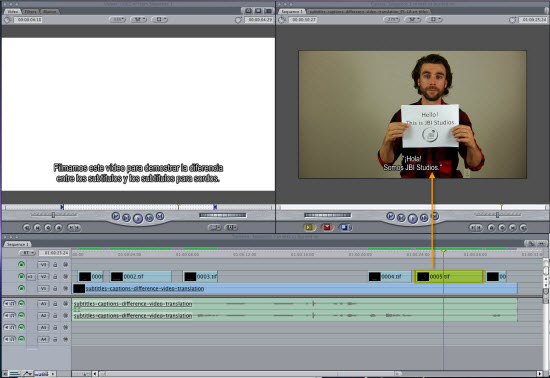The image size is (550, 378).
Task: Hide the V1 video track
Action: pyautogui.click(x=21, y=288)
